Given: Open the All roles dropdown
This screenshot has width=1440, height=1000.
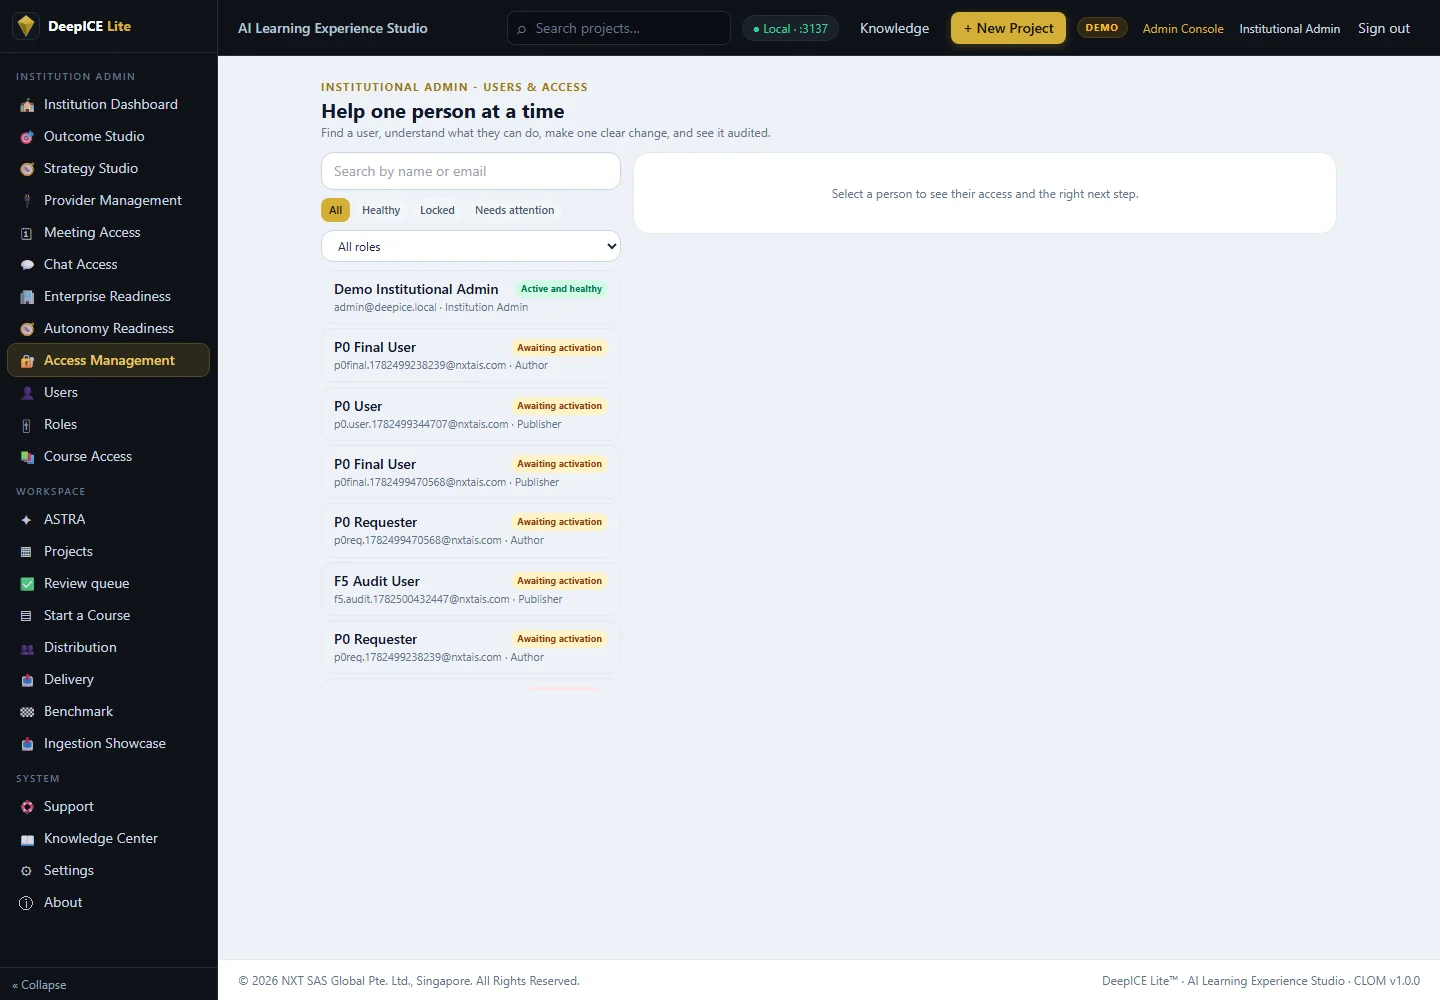Looking at the screenshot, I should point(471,247).
